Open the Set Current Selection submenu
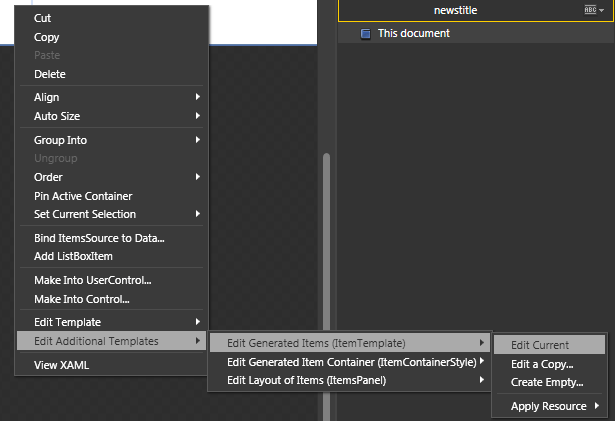Image resolution: width=615 pixels, height=421 pixels. pos(111,214)
